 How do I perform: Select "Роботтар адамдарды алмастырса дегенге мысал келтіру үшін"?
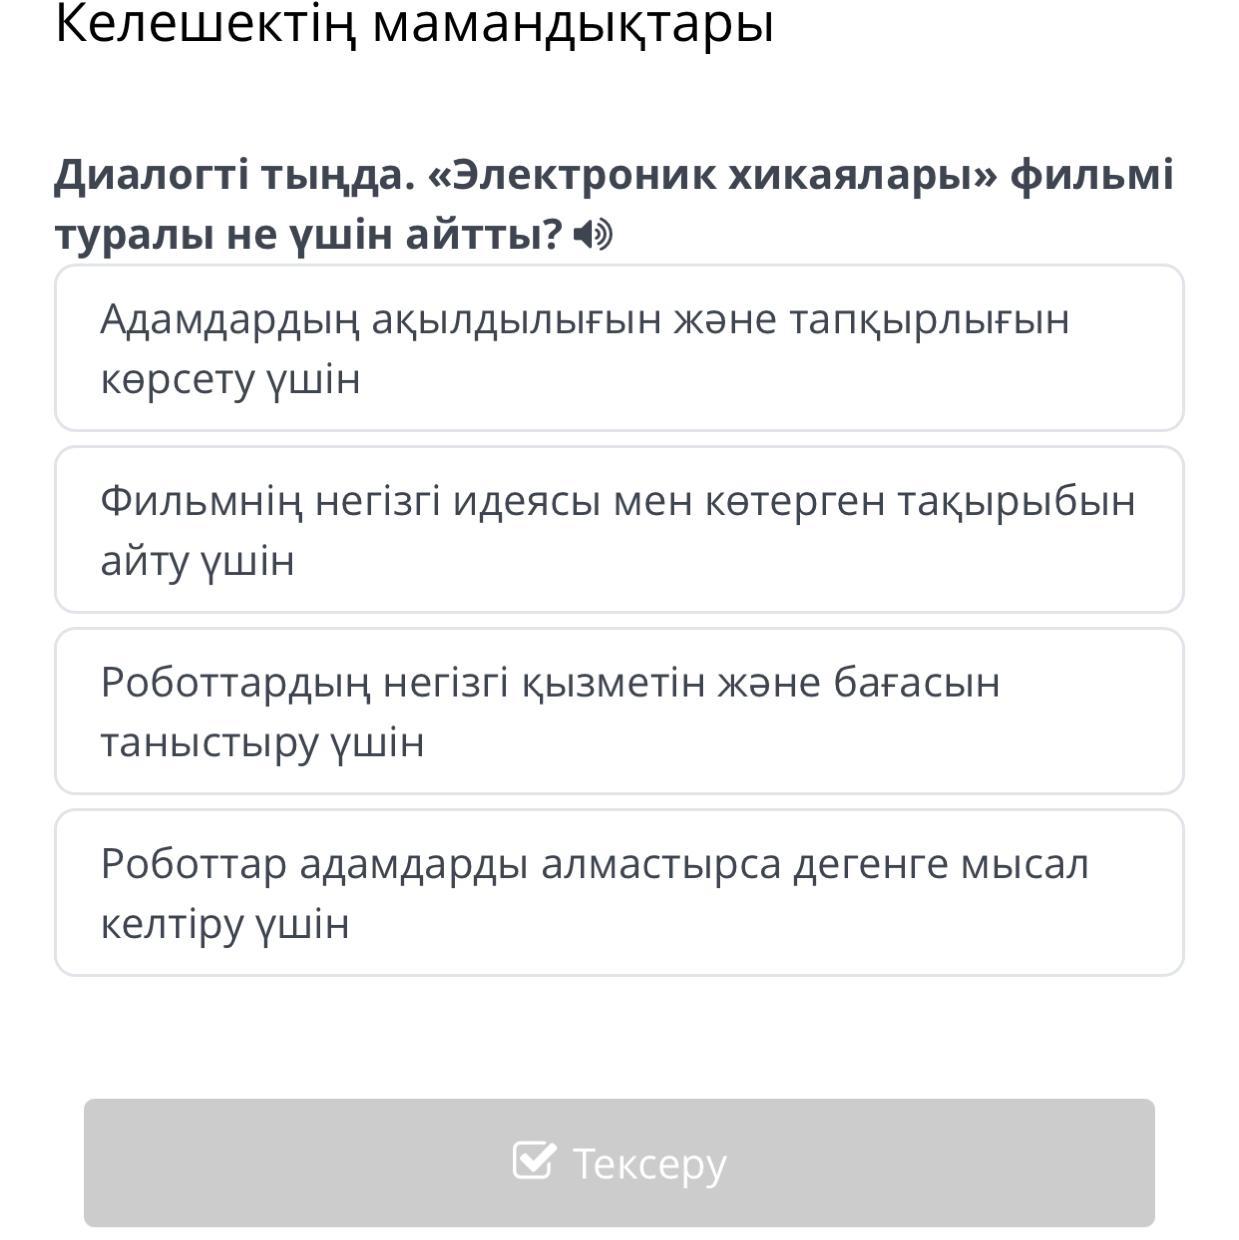coord(619,893)
